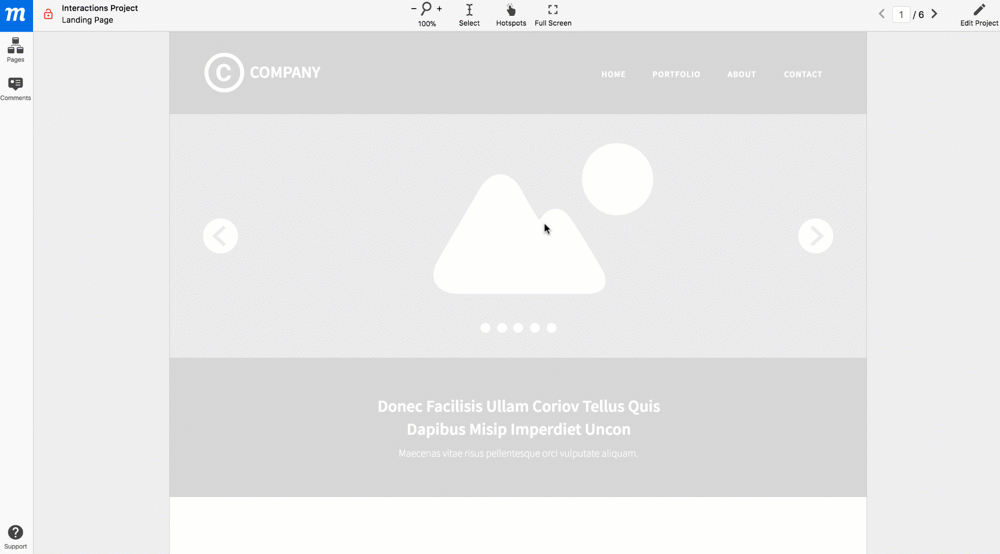Zoom in with the plus button
The image size is (1000, 554).
439,9
